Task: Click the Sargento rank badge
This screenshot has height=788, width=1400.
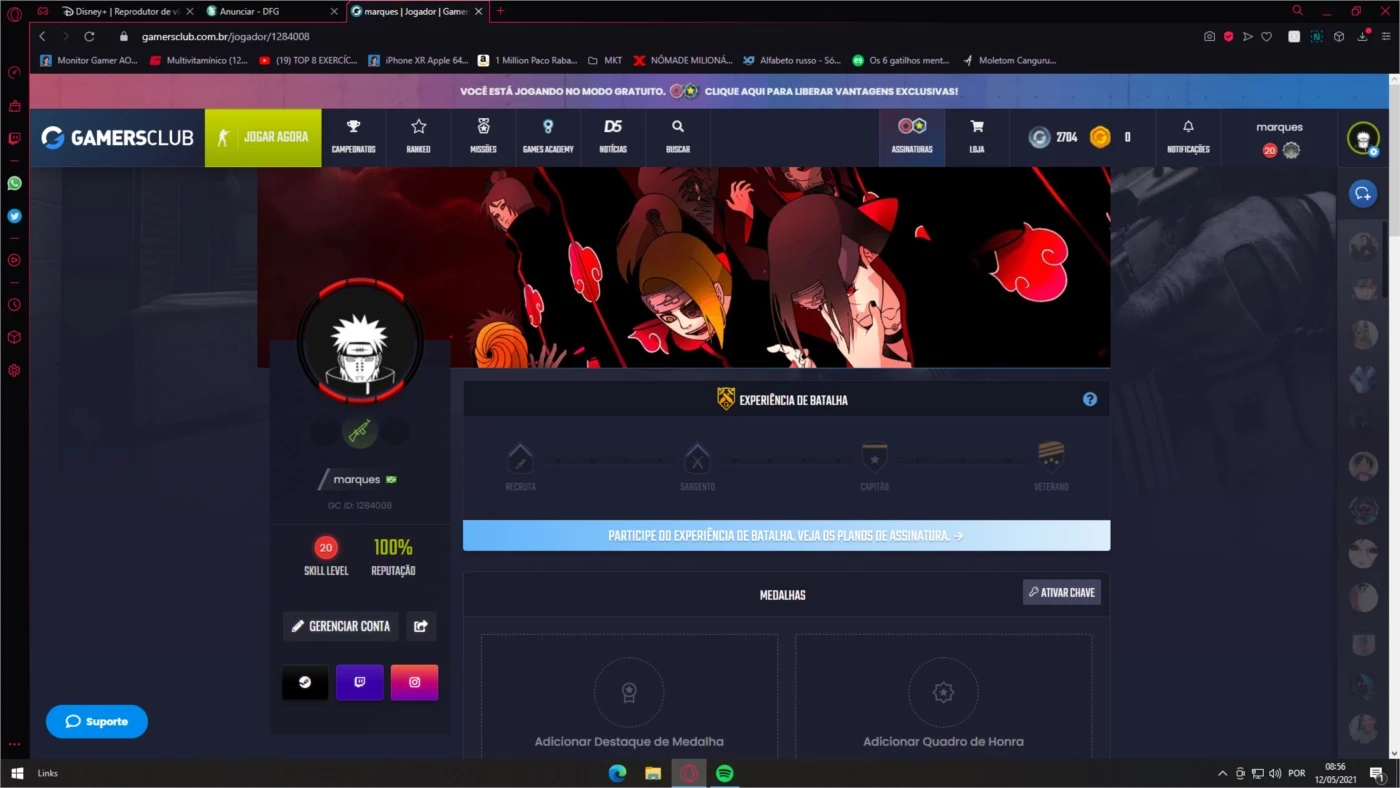Action: point(697,459)
